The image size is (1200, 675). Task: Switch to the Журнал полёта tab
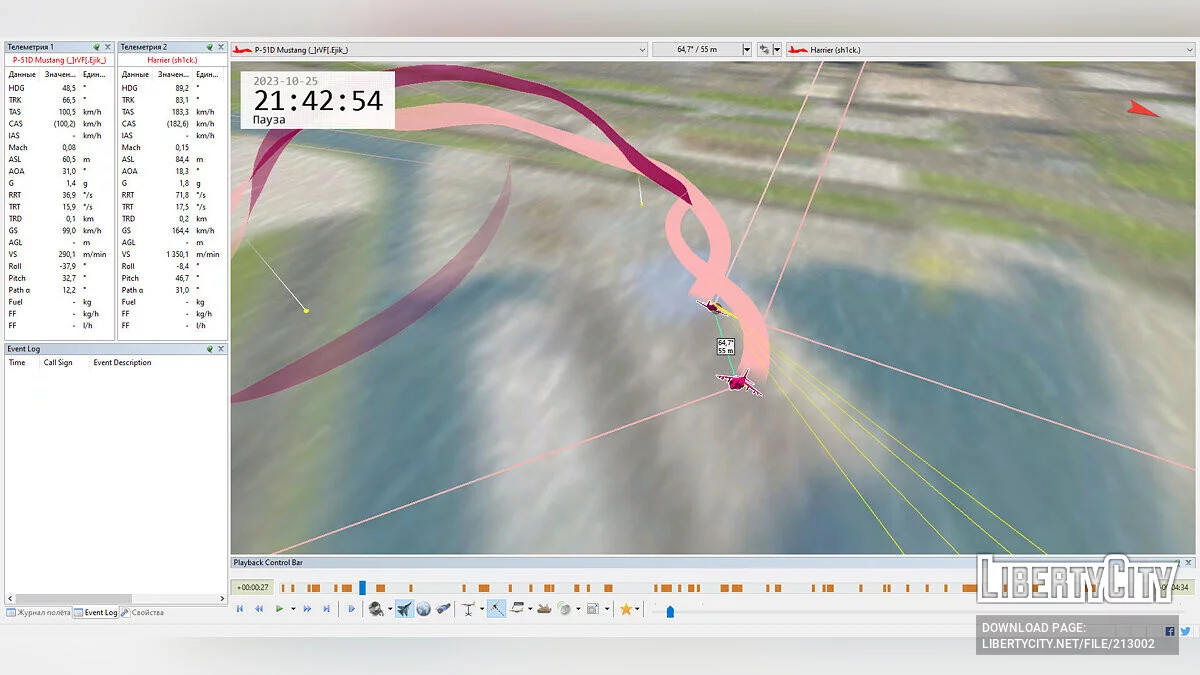point(40,613)
